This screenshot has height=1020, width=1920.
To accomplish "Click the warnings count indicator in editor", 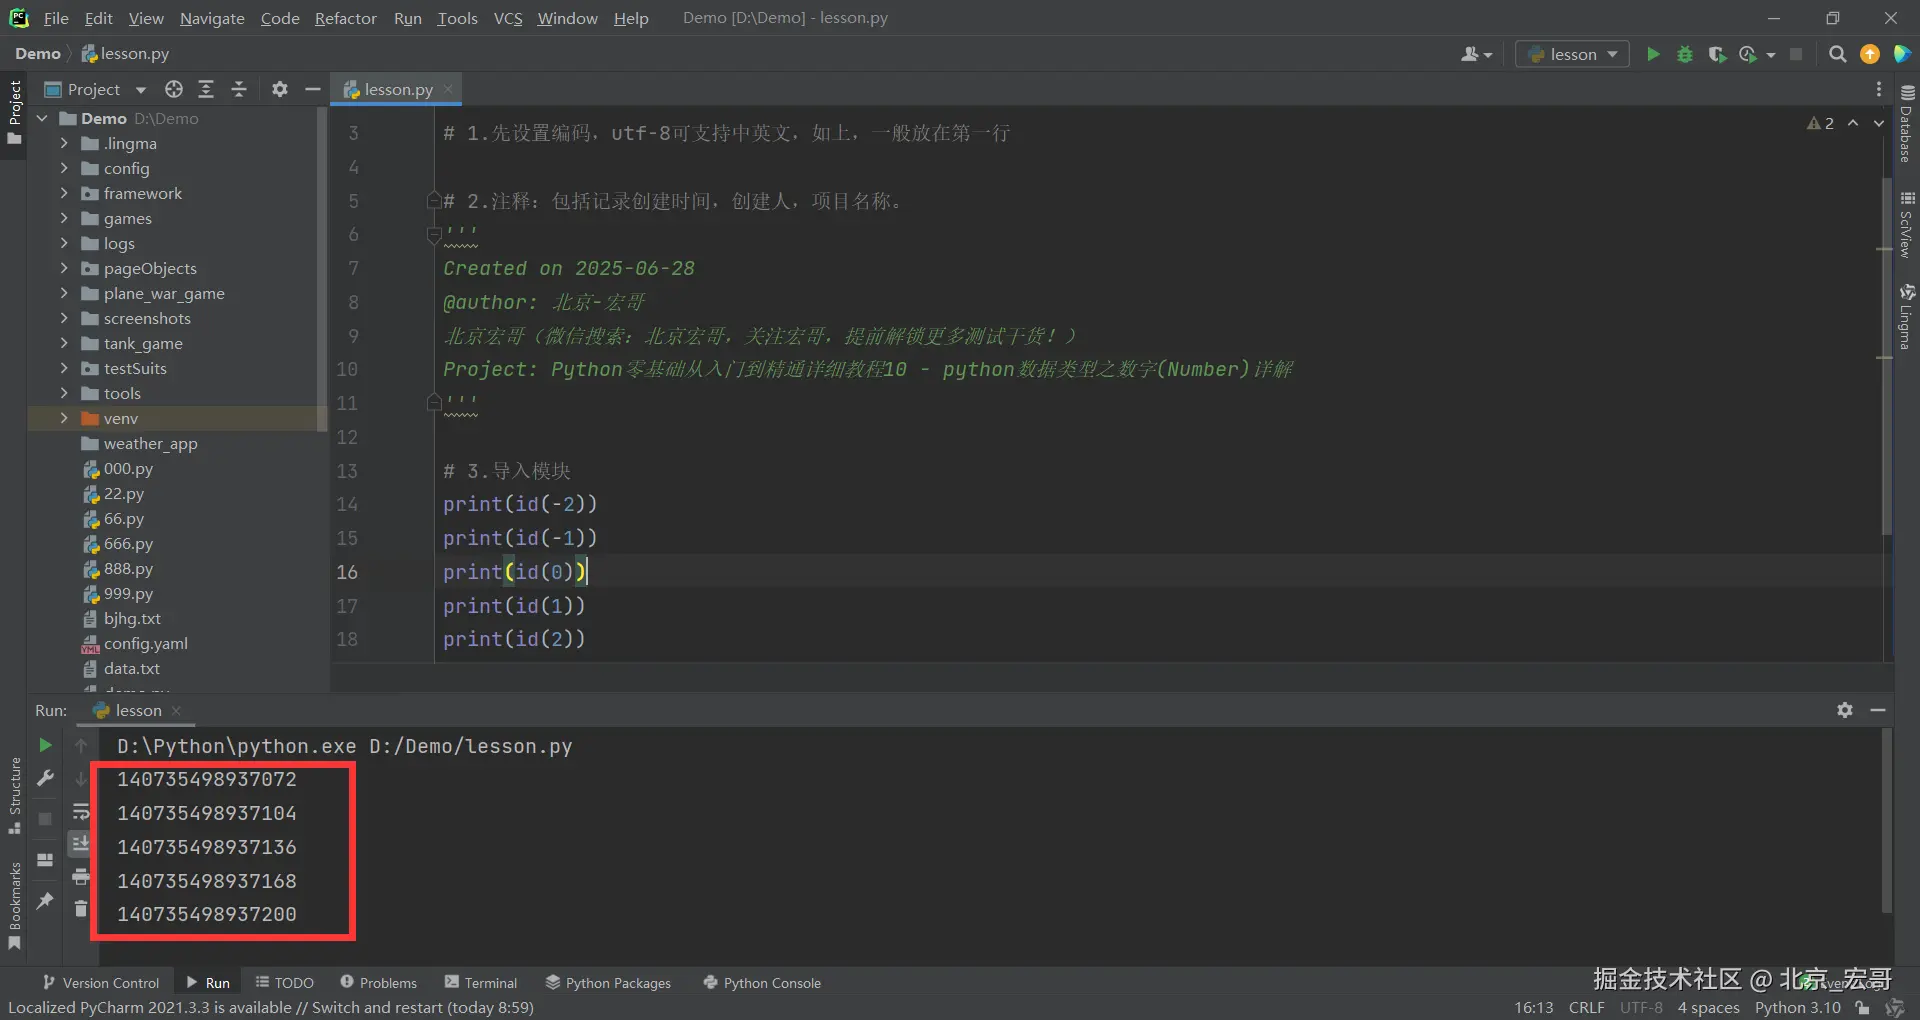I will click(1820, 123).
